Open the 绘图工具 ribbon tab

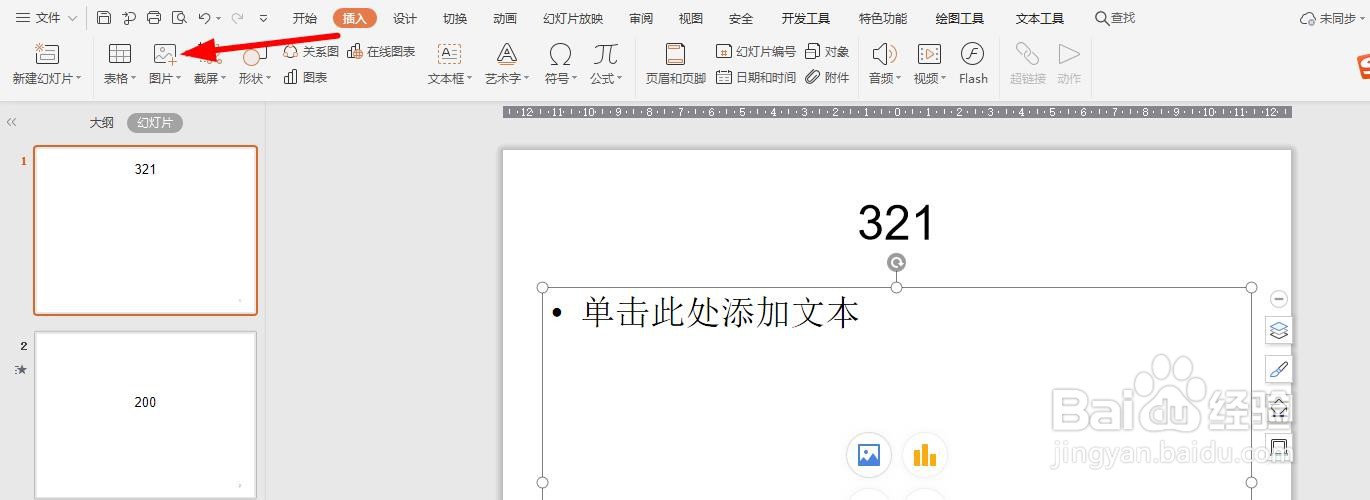click(x=960, y=18)
